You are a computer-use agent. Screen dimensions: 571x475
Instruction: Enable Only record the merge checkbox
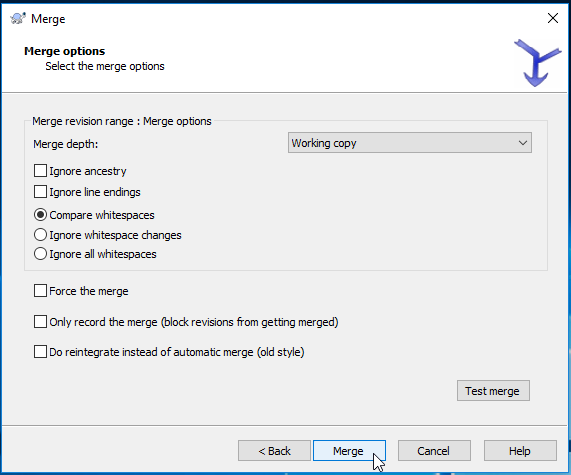[x=40, y=322]
